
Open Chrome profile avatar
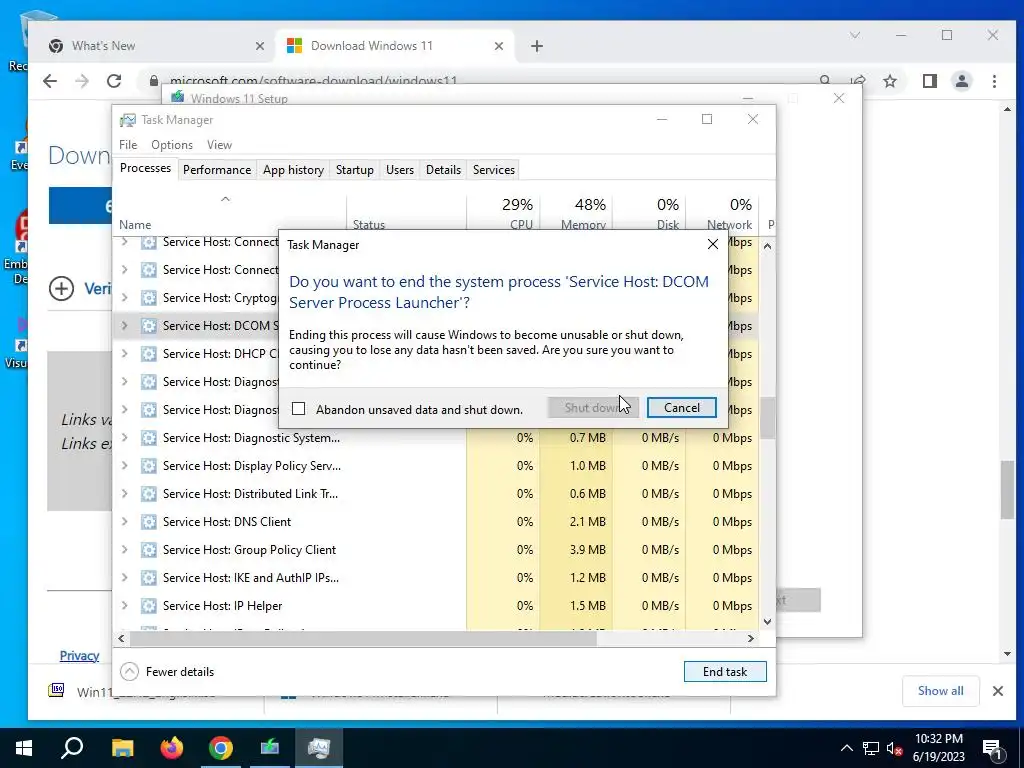point(962,81)
